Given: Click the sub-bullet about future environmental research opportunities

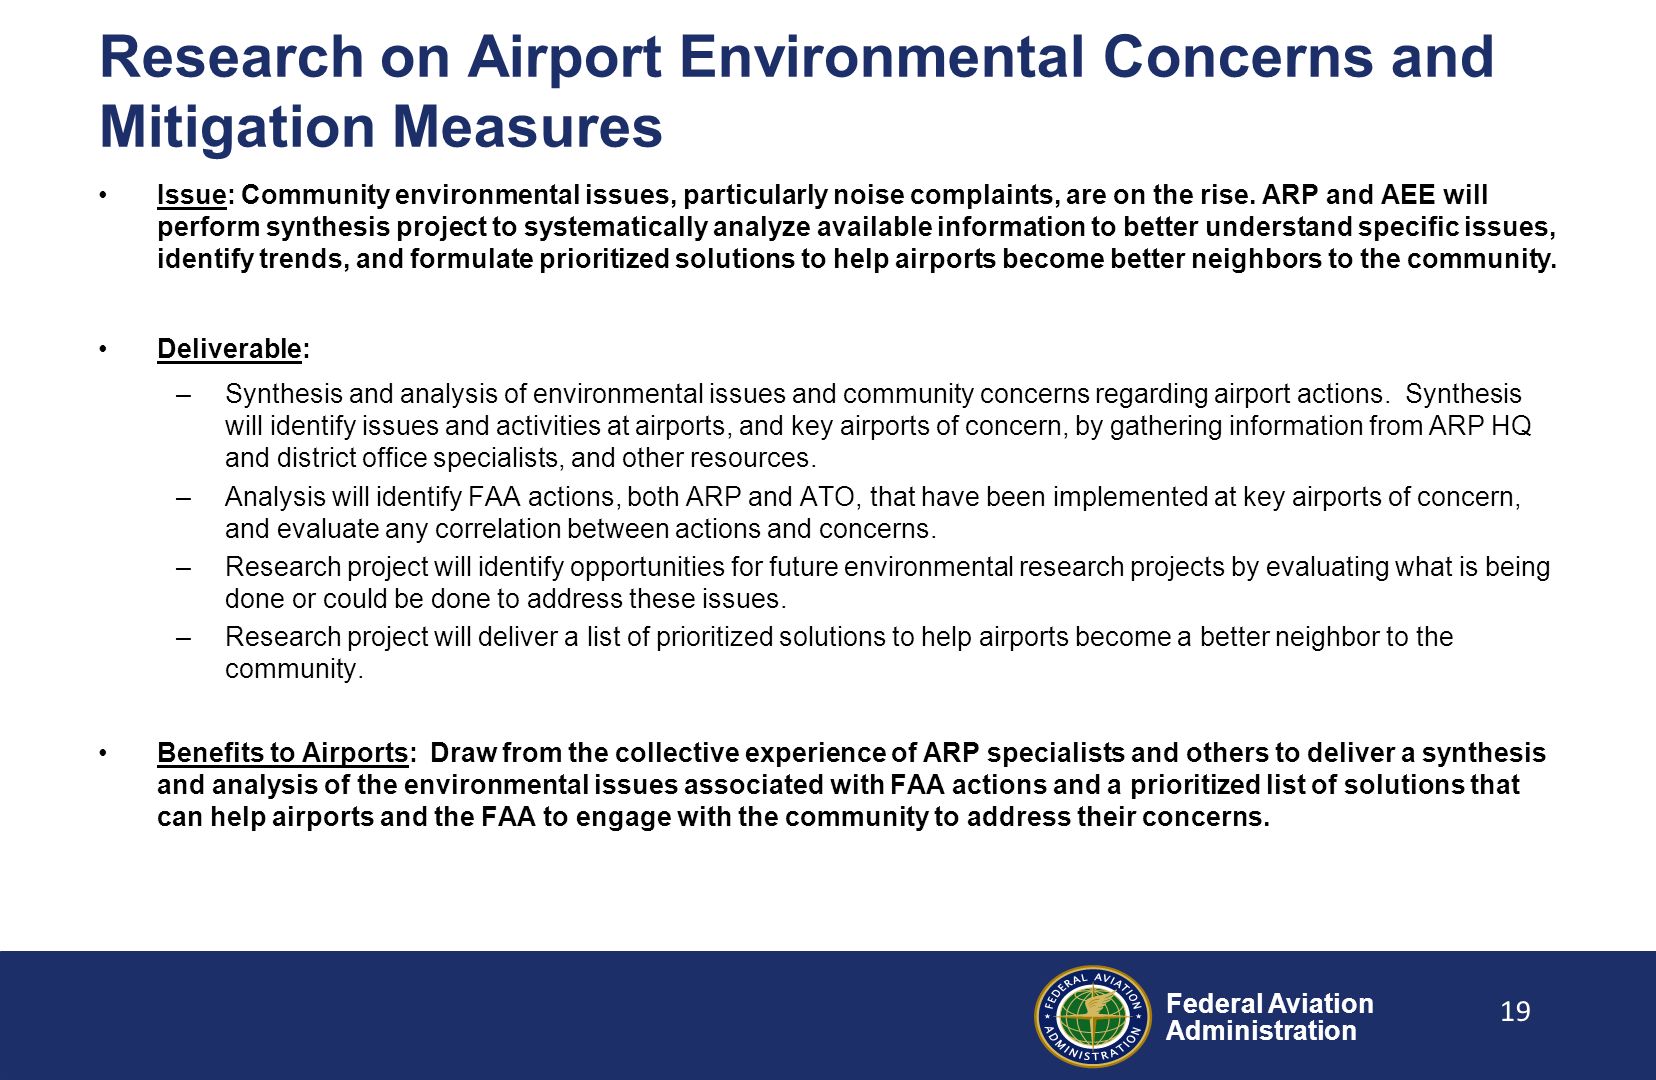Looking at the screenshot, I should 887,583.
